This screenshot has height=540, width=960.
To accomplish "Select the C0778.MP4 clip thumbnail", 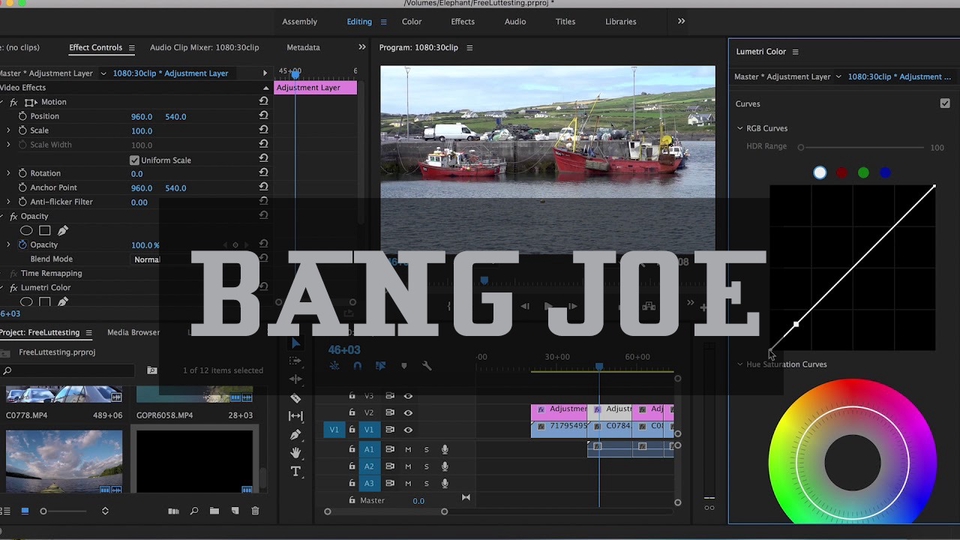I will point(64,394).
